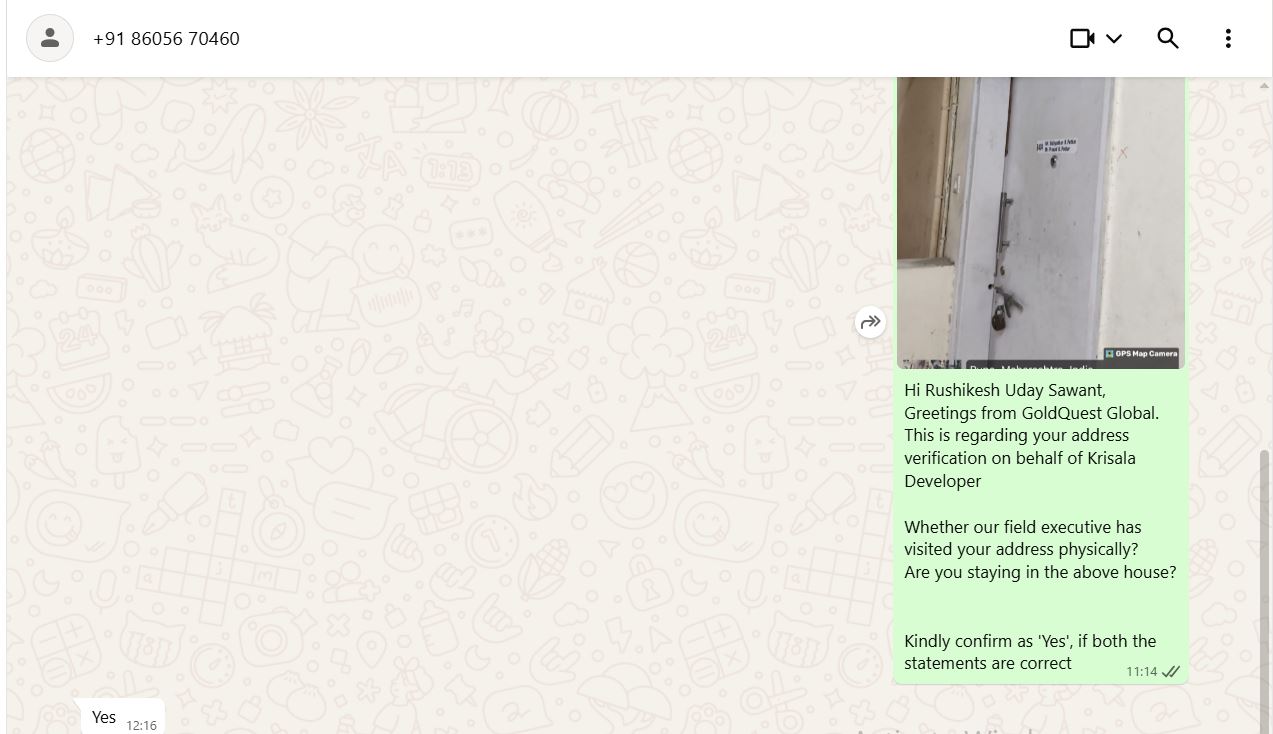
Task: Search within this chat
Action: click(1168, 38)
